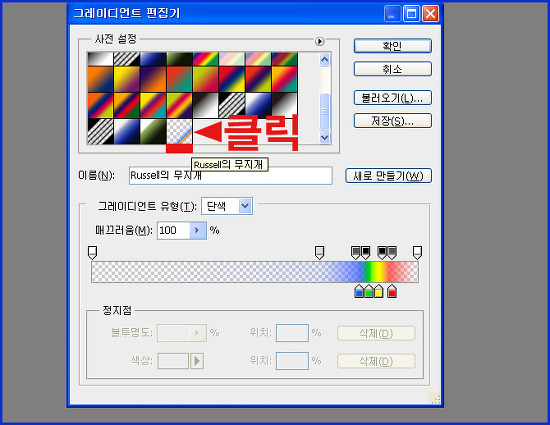Open the 매끄러움 slider popup arrow

[198, 230]
